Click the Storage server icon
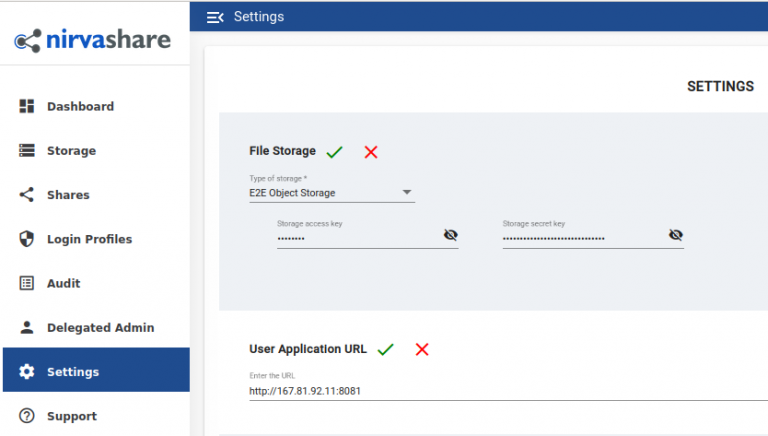The width and height of the screenshot is (768, 436). 26,150
